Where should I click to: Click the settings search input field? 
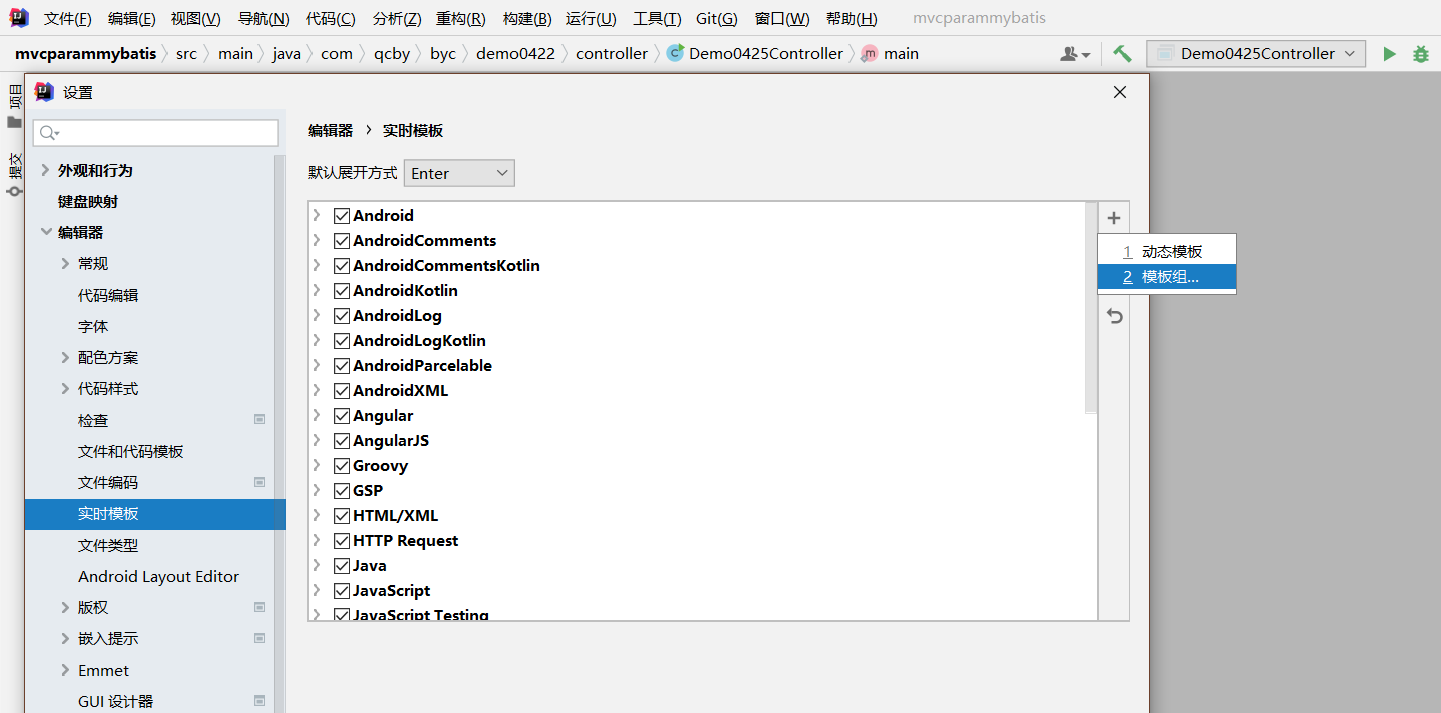click(156, 133)
